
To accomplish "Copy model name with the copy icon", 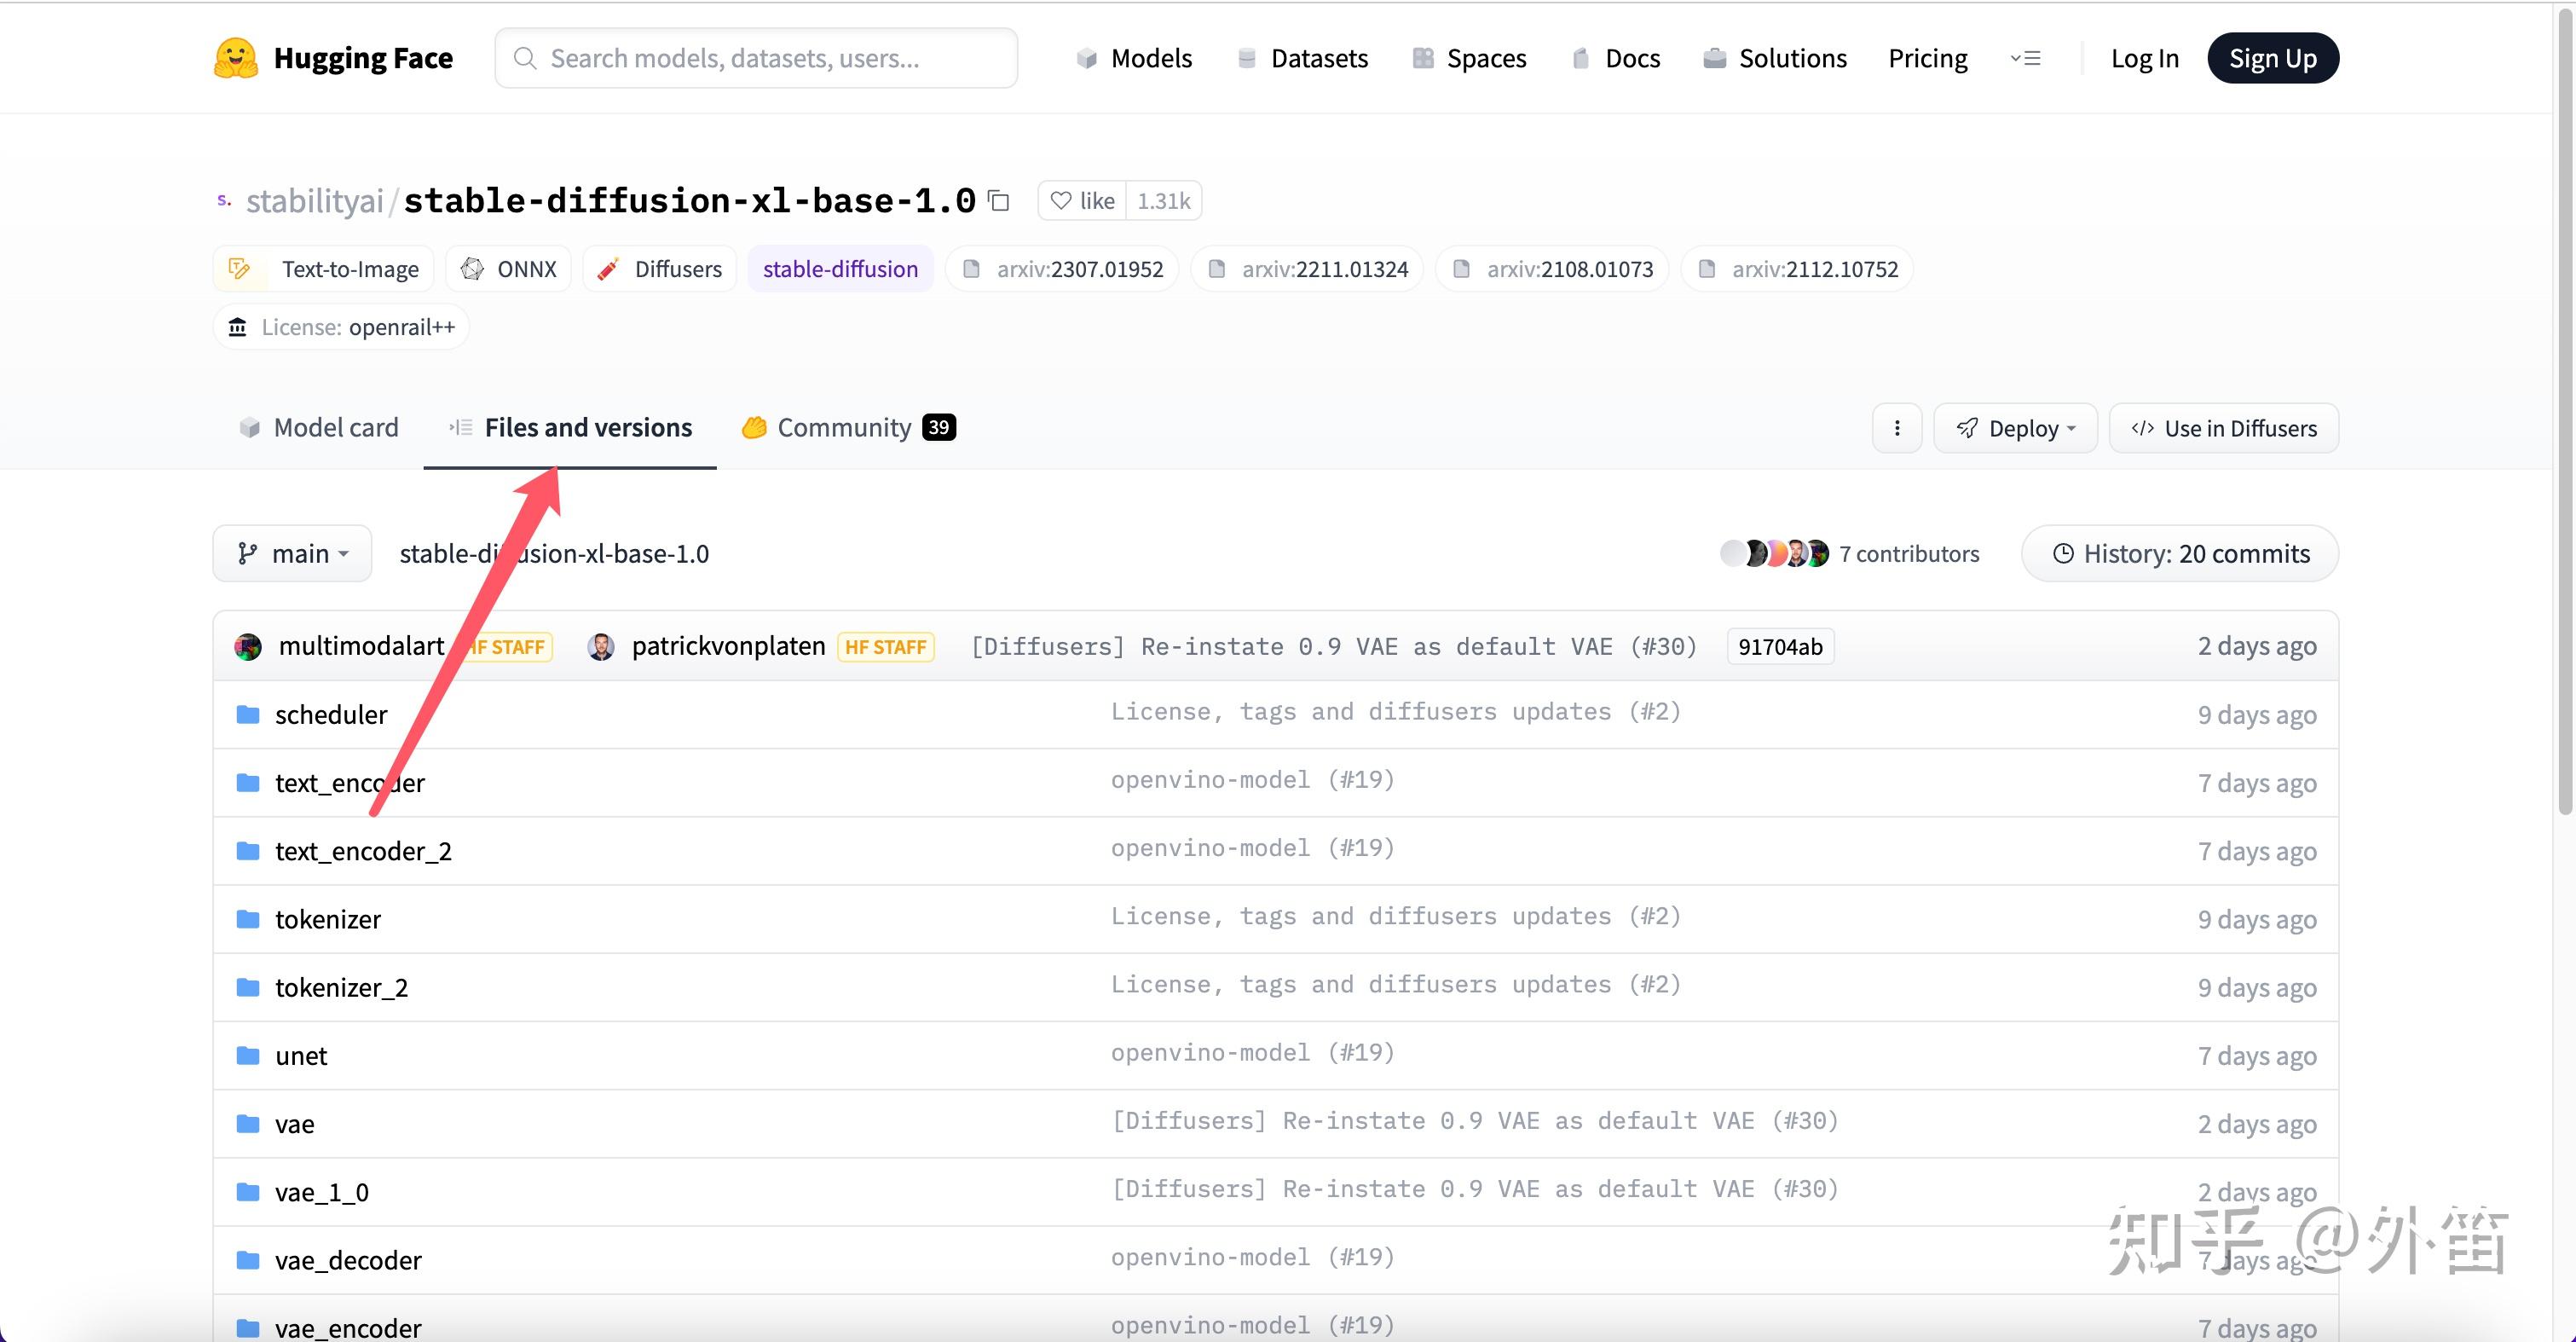I will pos(998,201).
